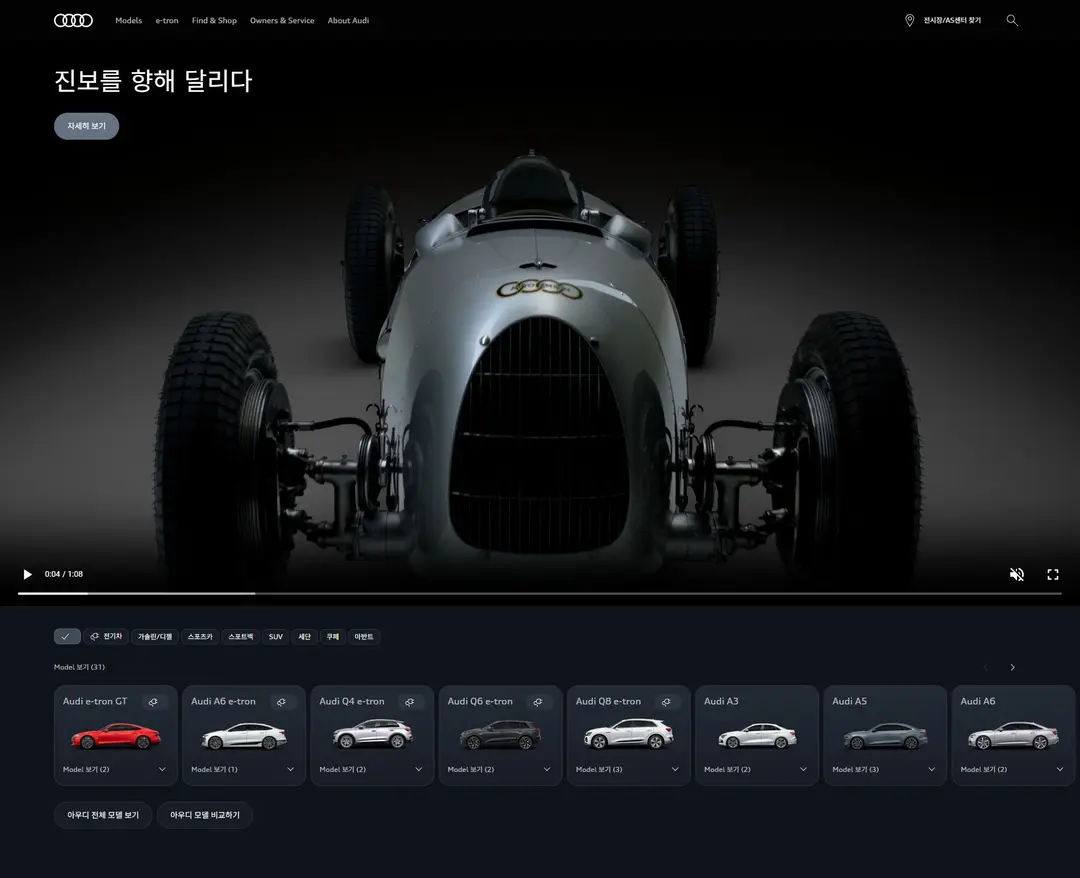Select the Audi A3 car image

pyautogui.click(x=757, y=735)
